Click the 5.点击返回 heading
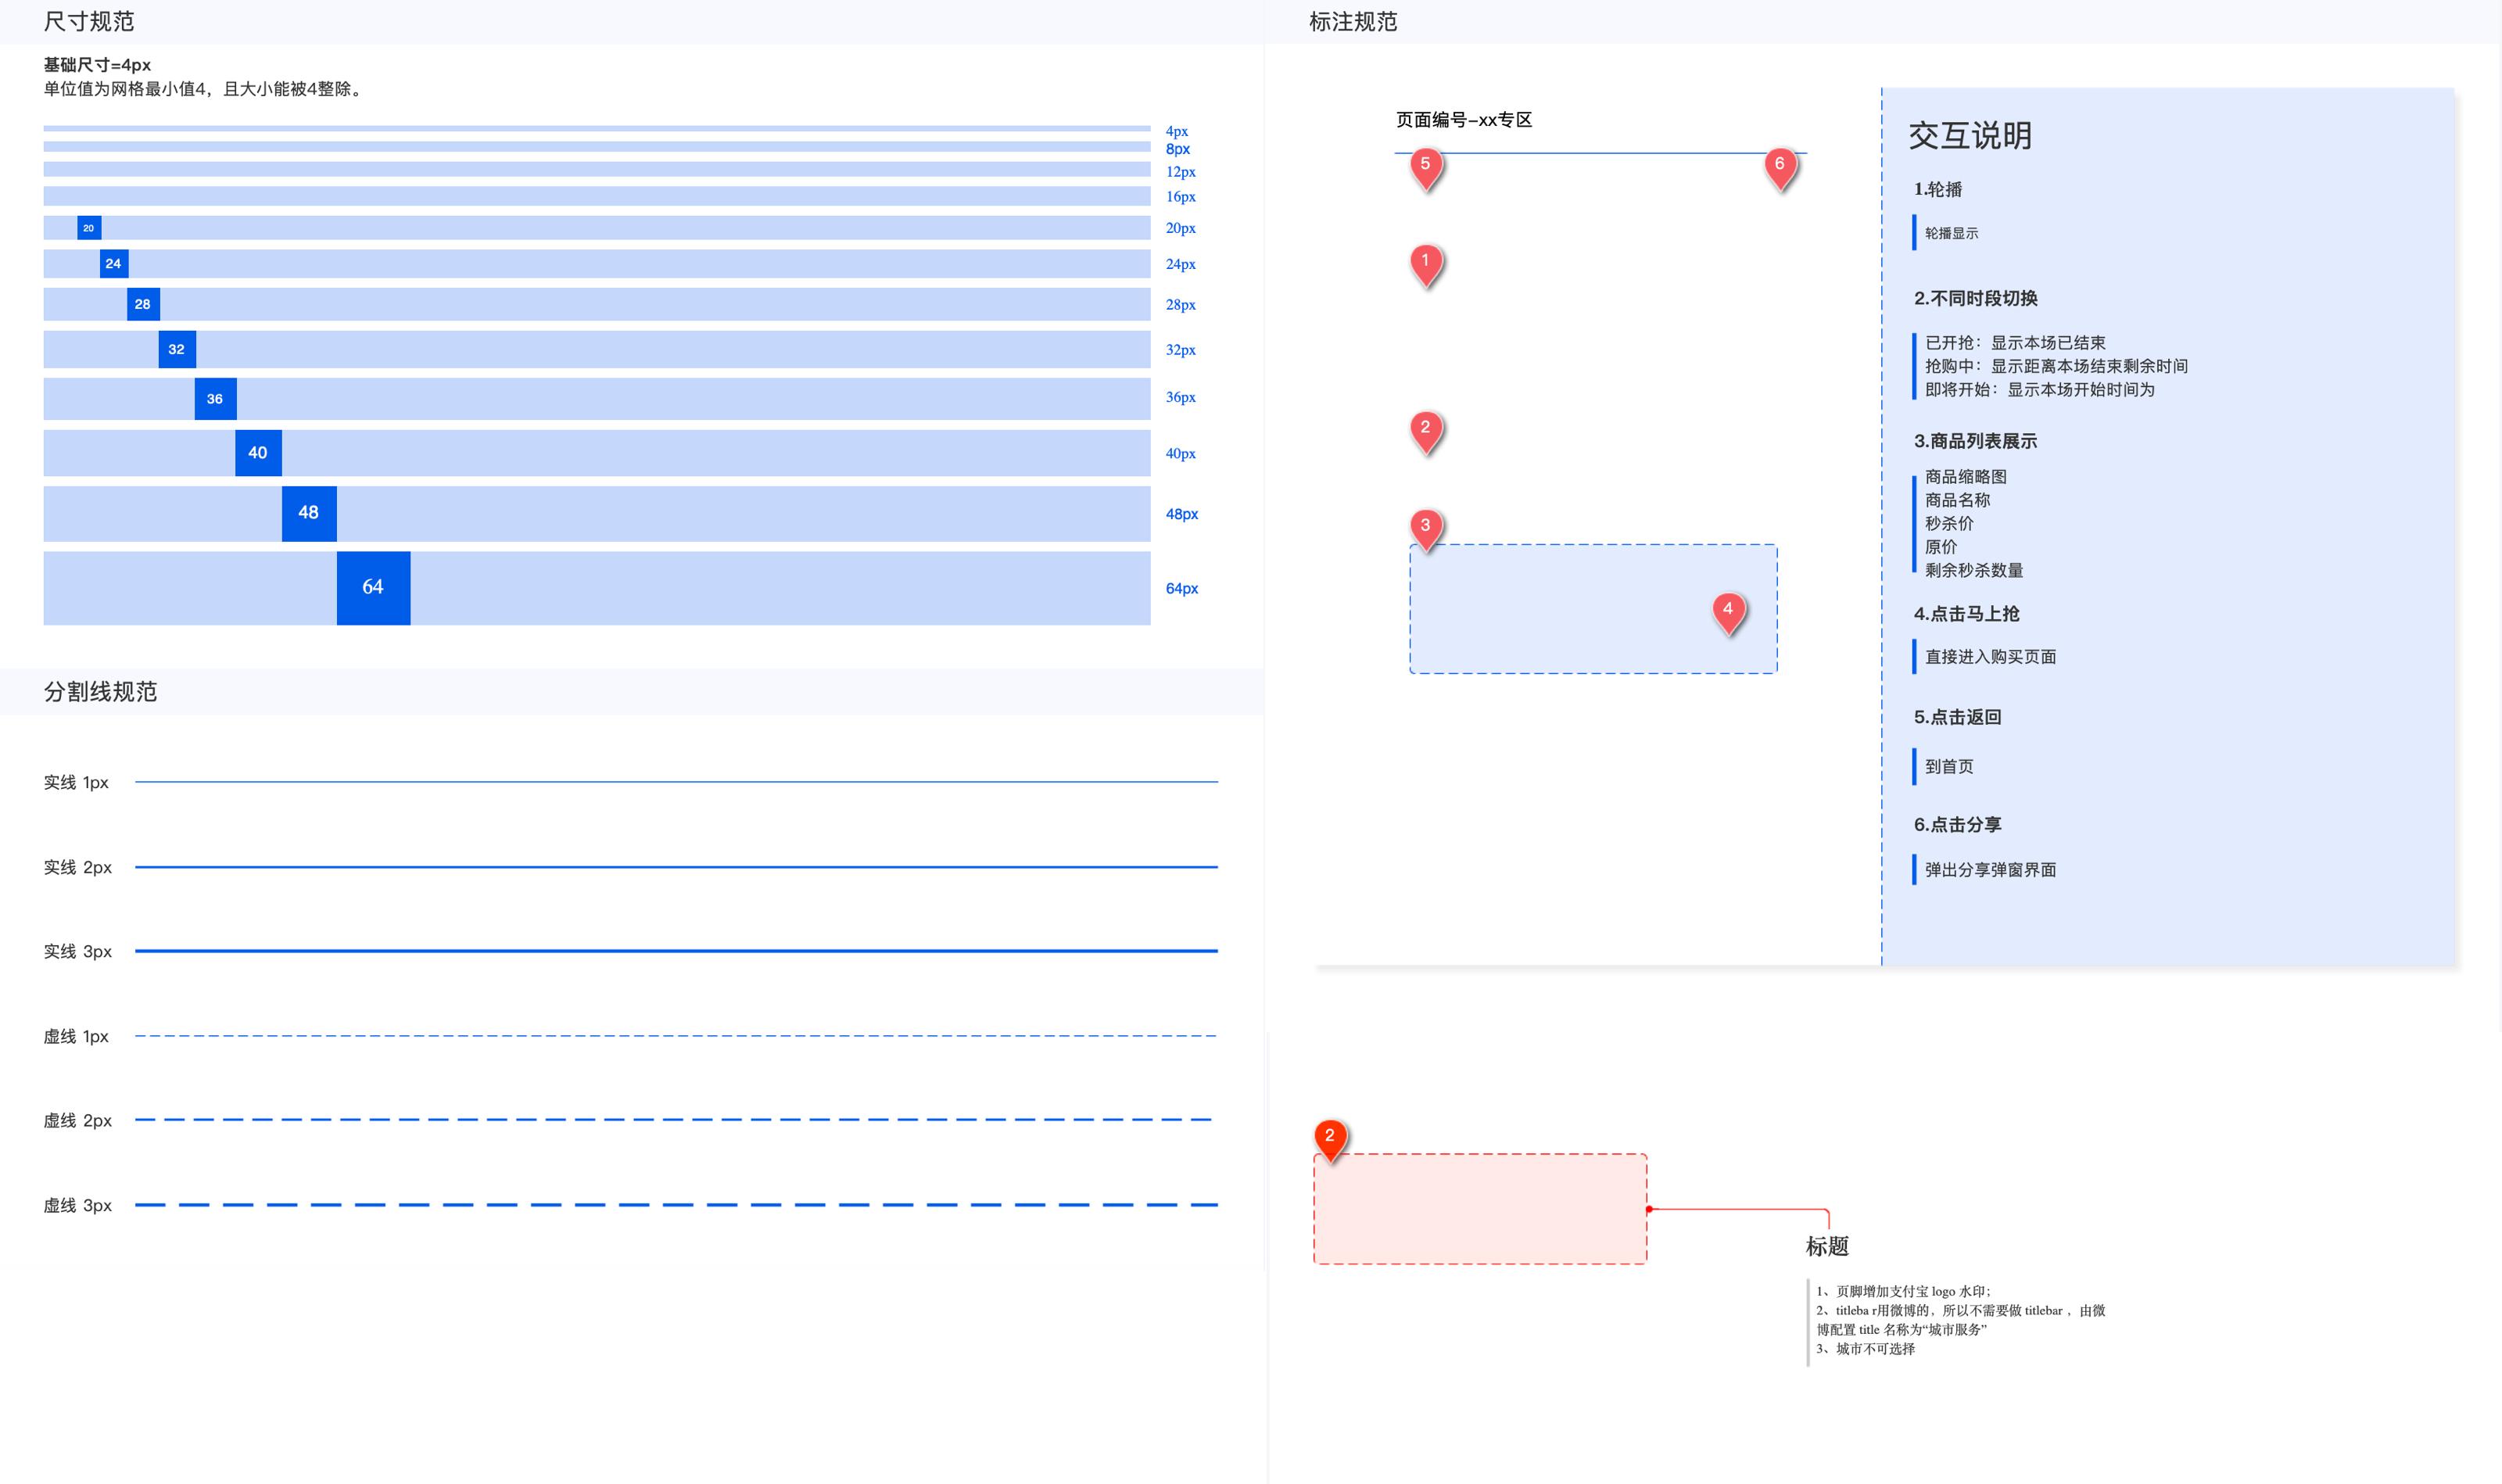 click(x=1957, y=717)
